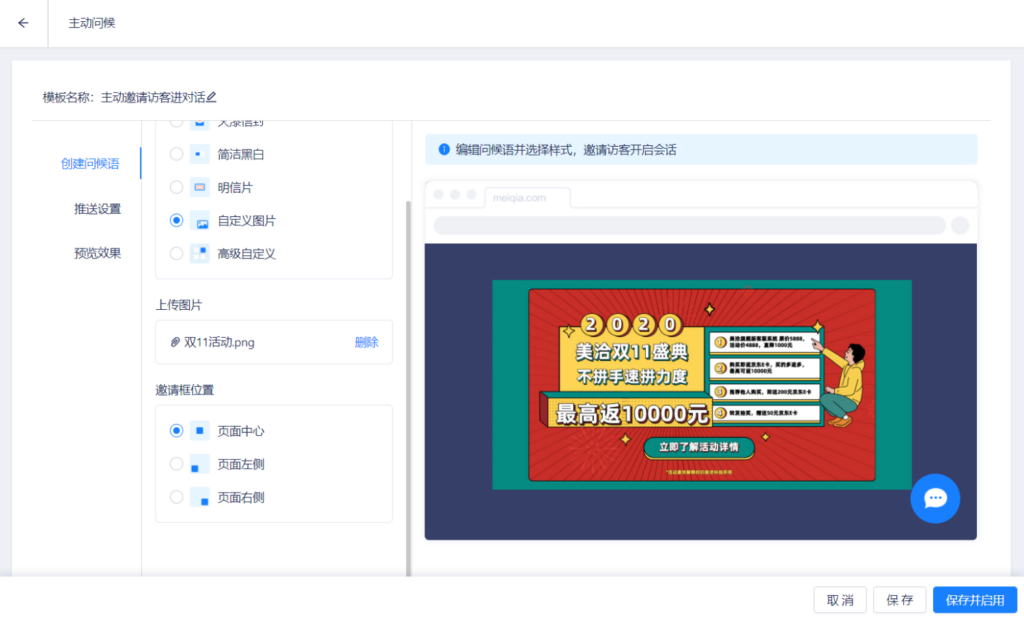This screenshot has width=1024, height=621.
Task: Select the 页面左侧 radio button
Action: [x=176, y=464]
